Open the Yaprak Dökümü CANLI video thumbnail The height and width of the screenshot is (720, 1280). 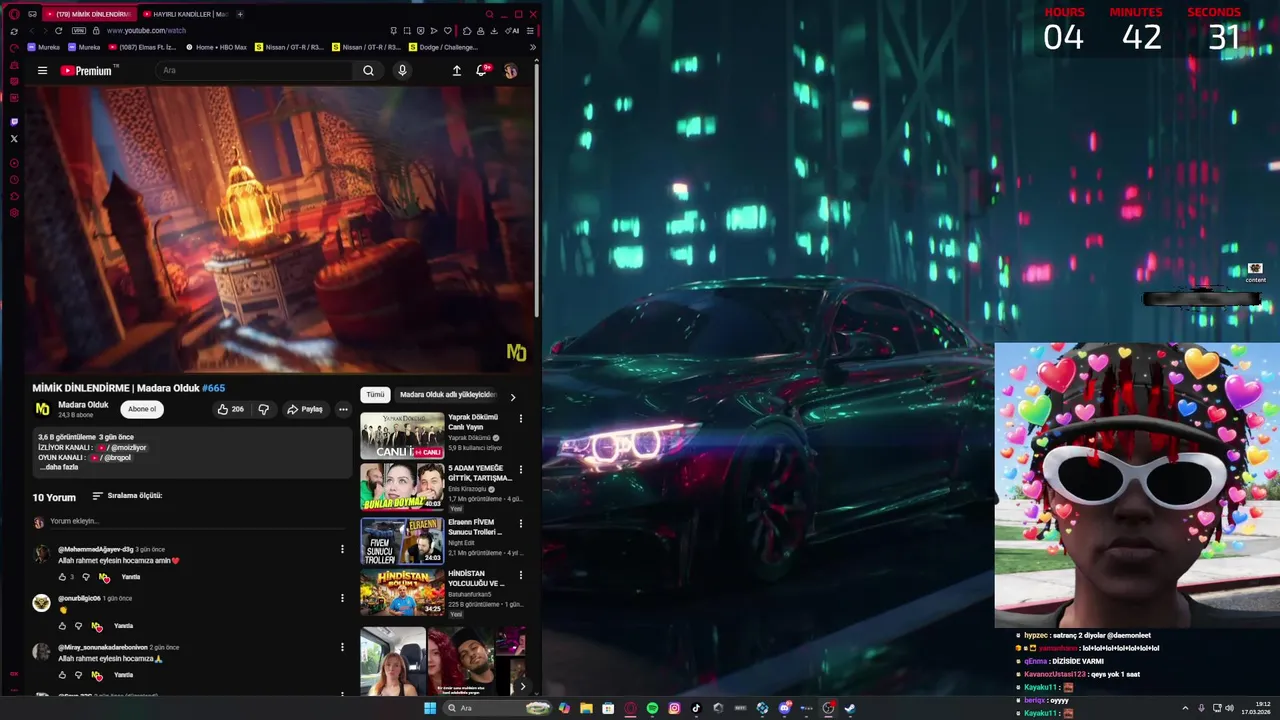tap(402, 436)
